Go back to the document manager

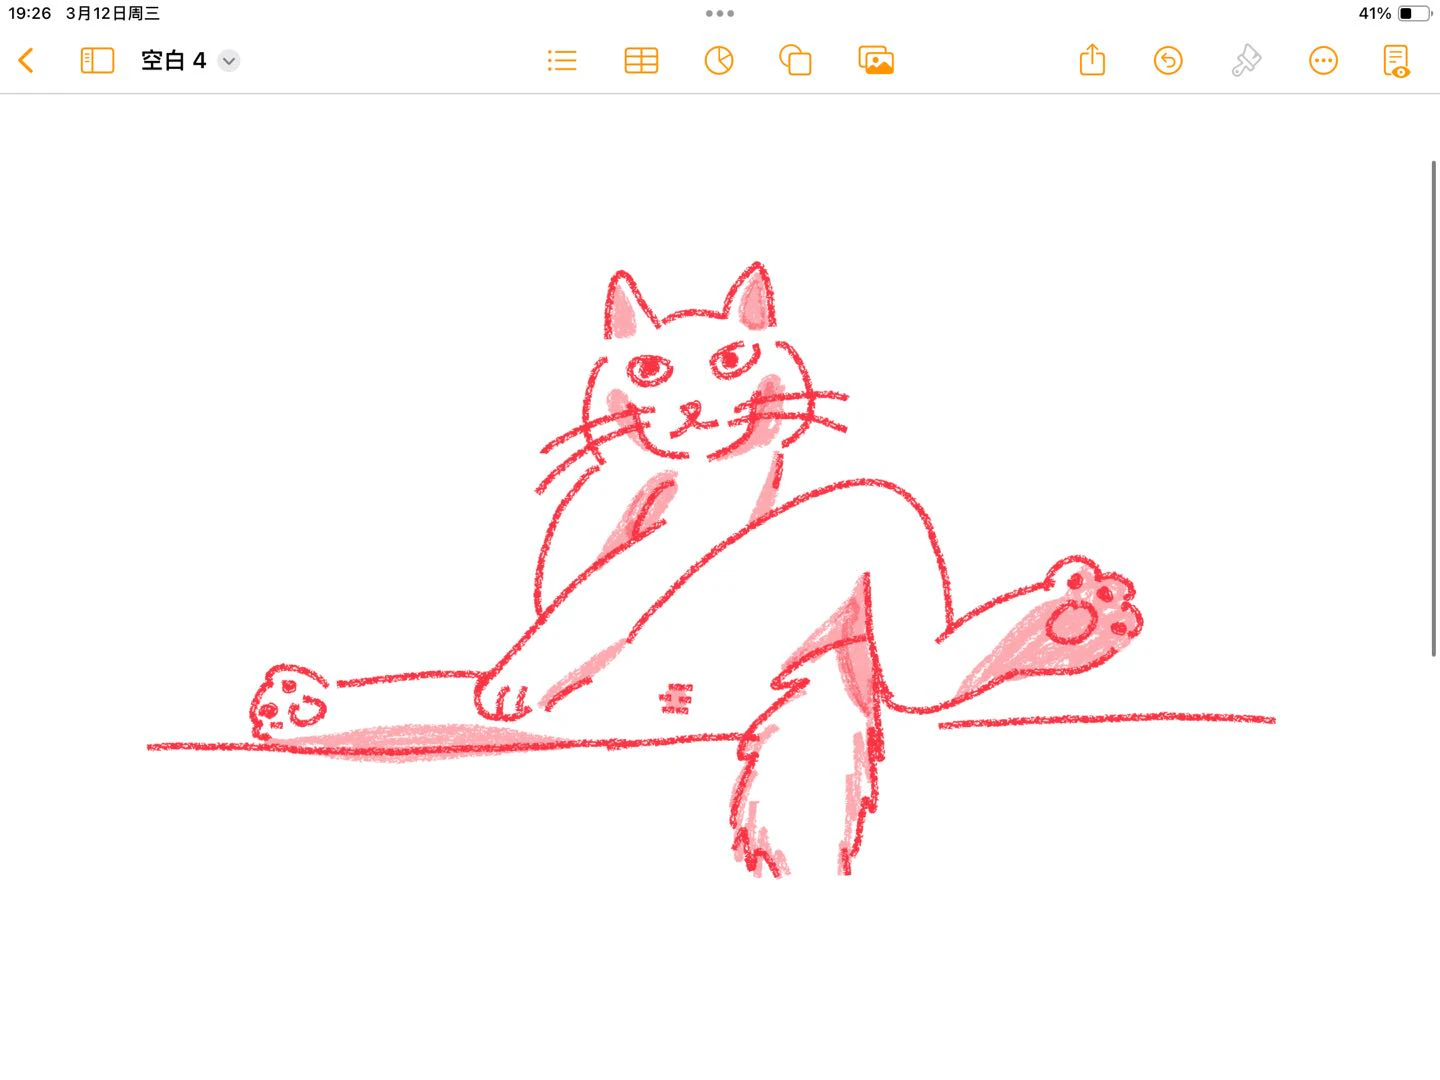tap(27, 61)
